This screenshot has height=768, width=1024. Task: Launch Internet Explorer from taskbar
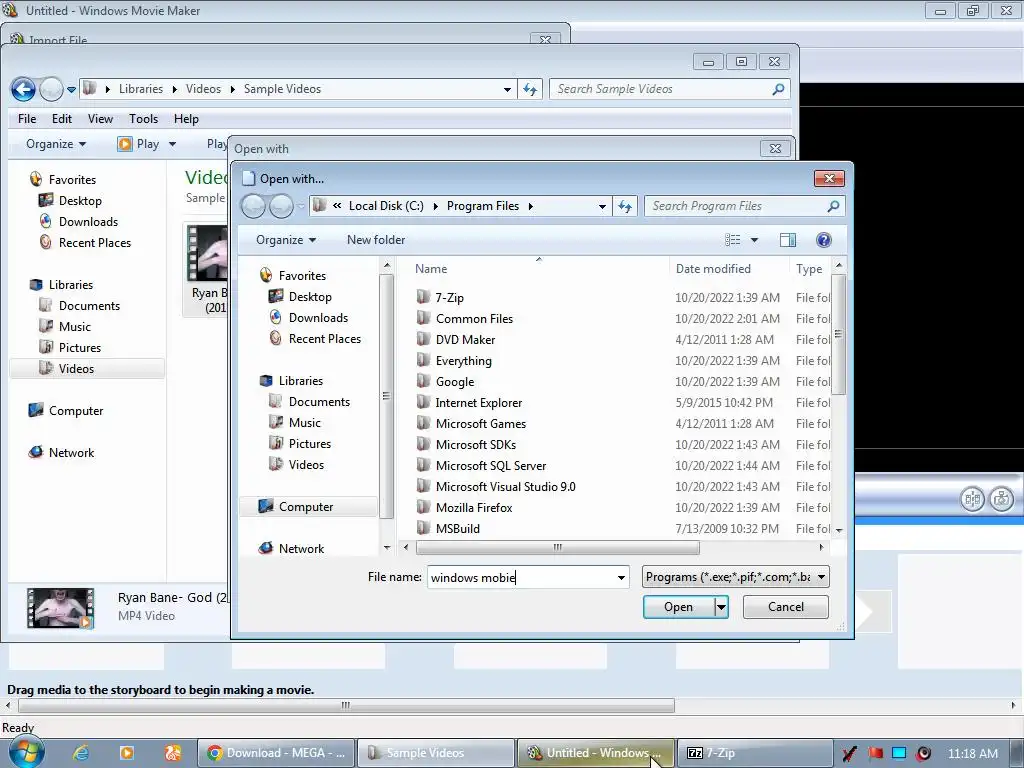81,753
